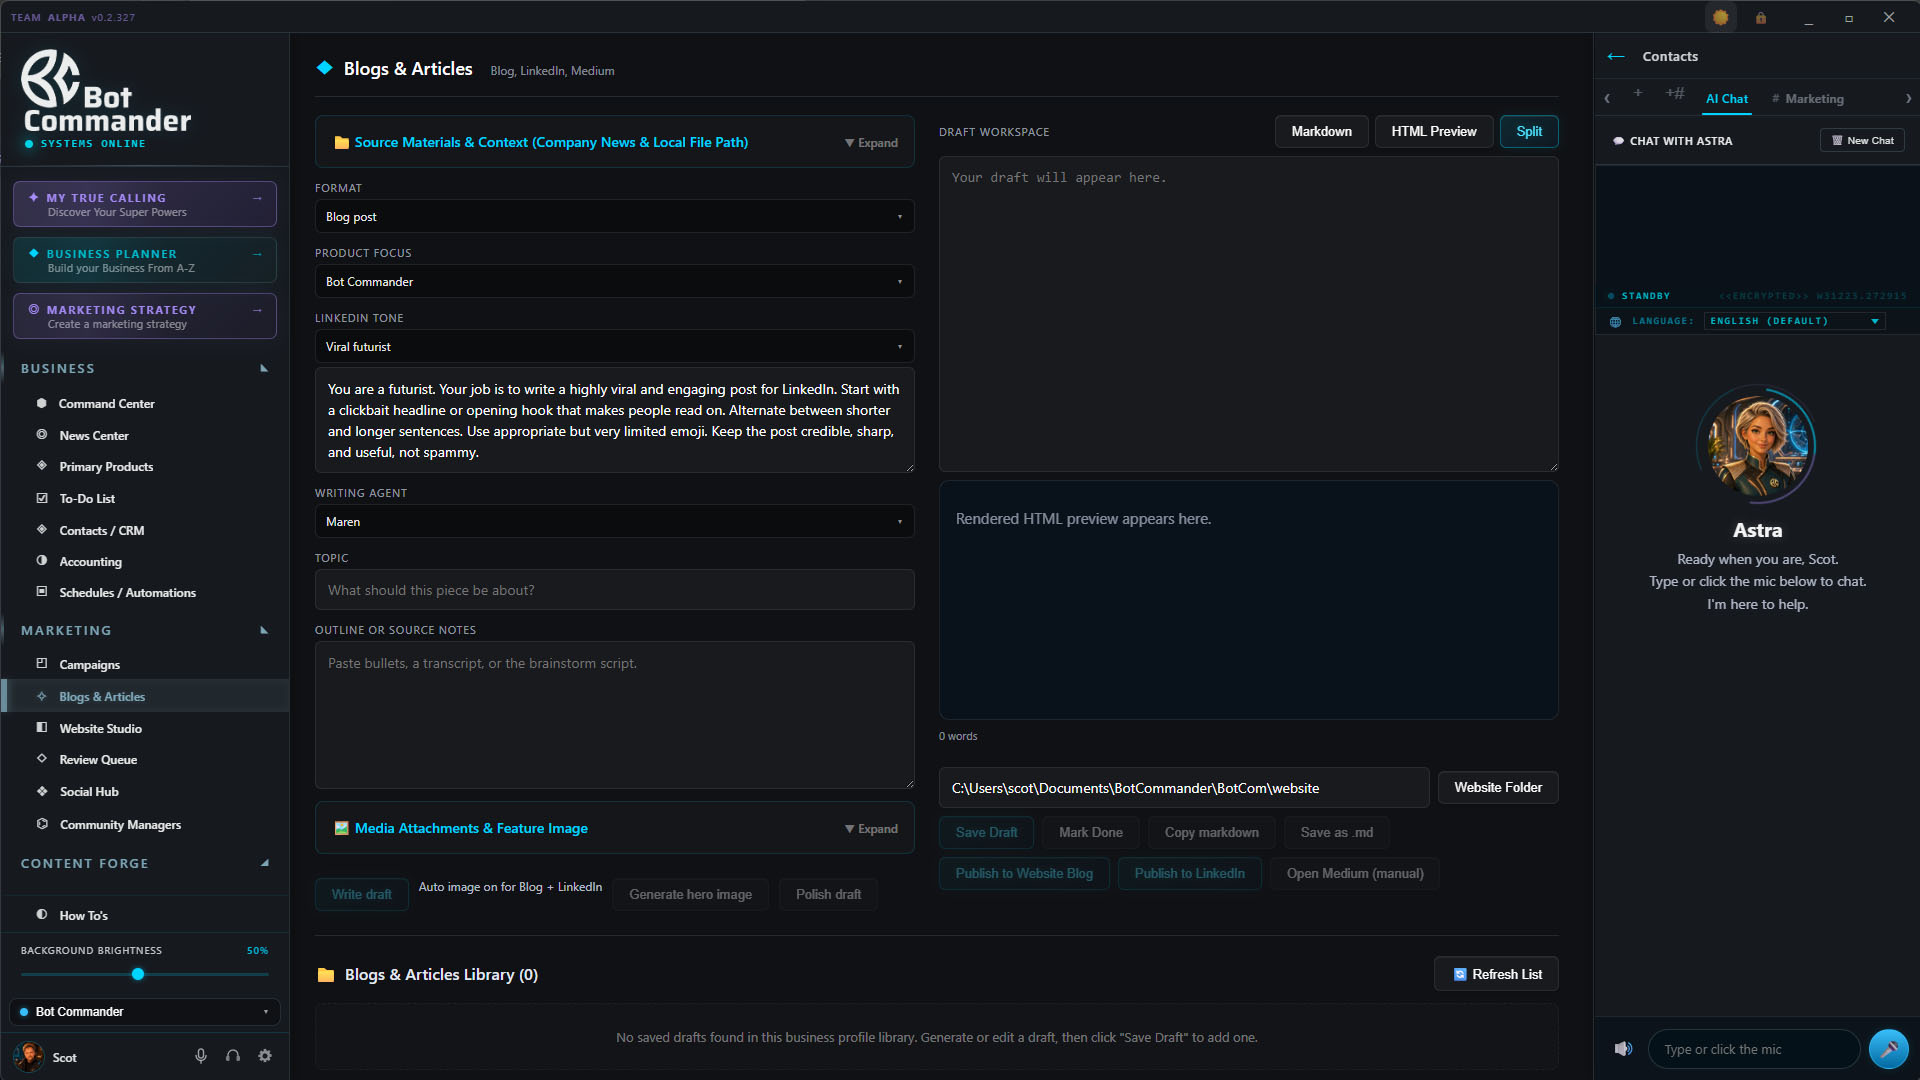Click left chevron of chat tab strip
The height and width of the screenshot is (1080, 1920).
click(x=1607, y=98)
